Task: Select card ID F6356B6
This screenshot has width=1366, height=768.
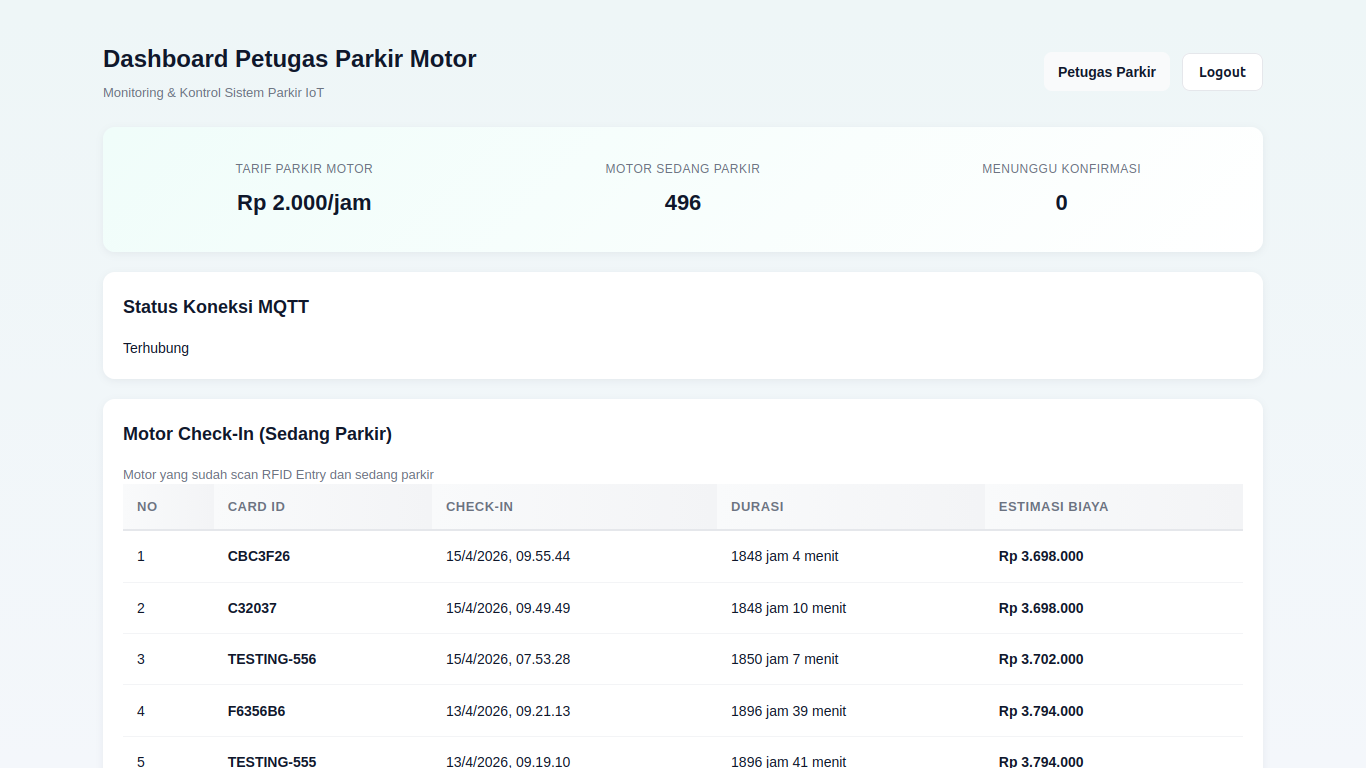Action: coord(256,711)
